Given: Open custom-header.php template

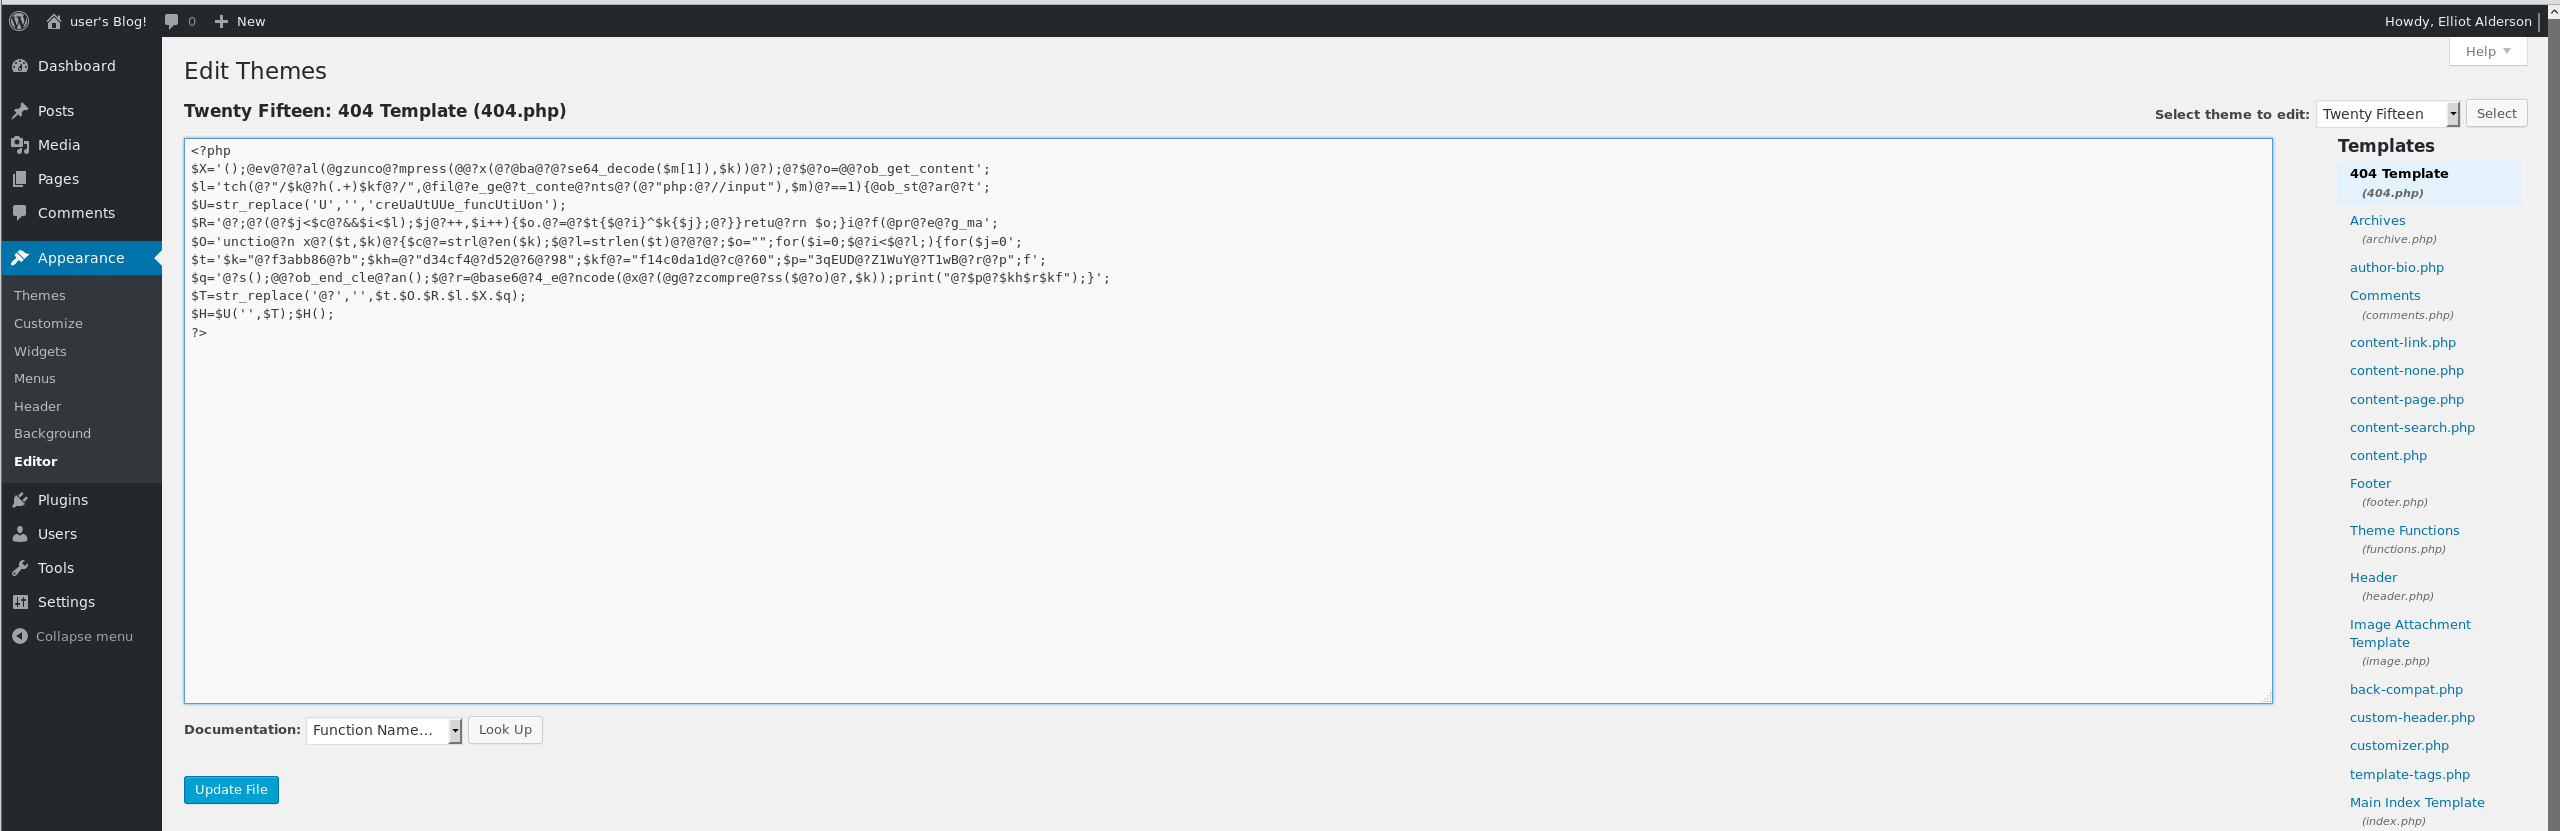Looking at the screenshot, I should point(2412,718).
